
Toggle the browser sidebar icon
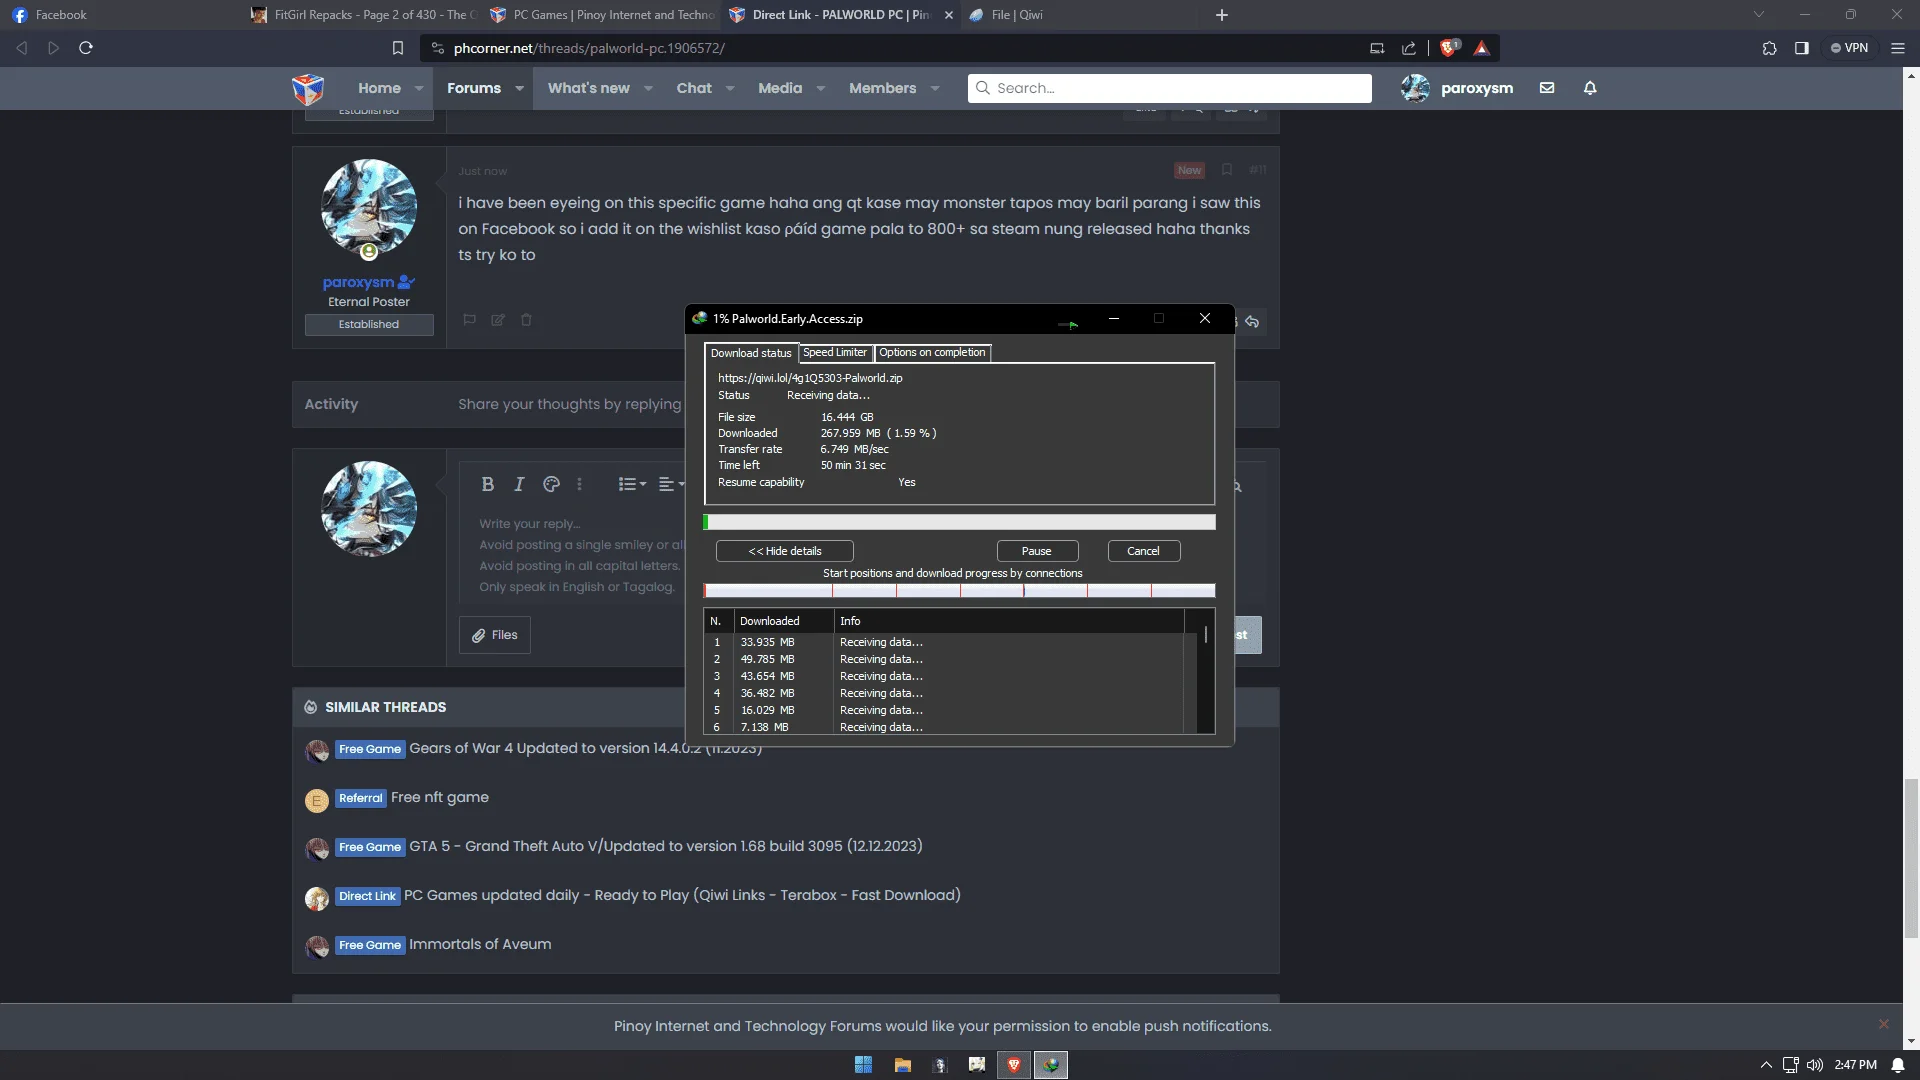pyautogui.click(x=1802, y=48)
